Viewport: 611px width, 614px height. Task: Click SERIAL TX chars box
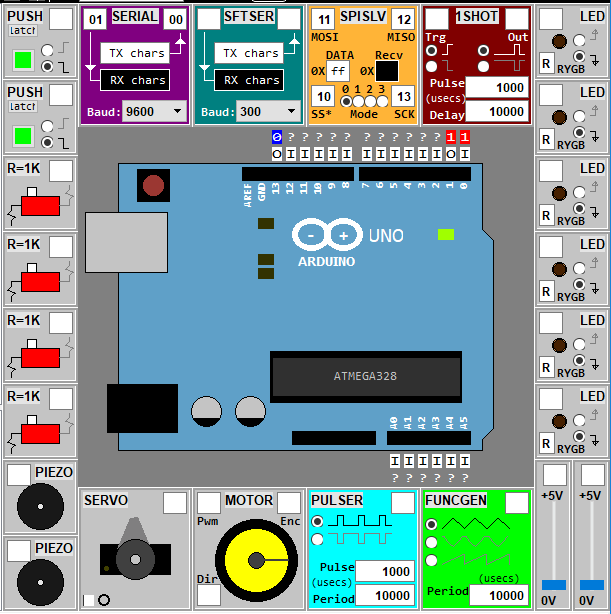pos(135,53)
